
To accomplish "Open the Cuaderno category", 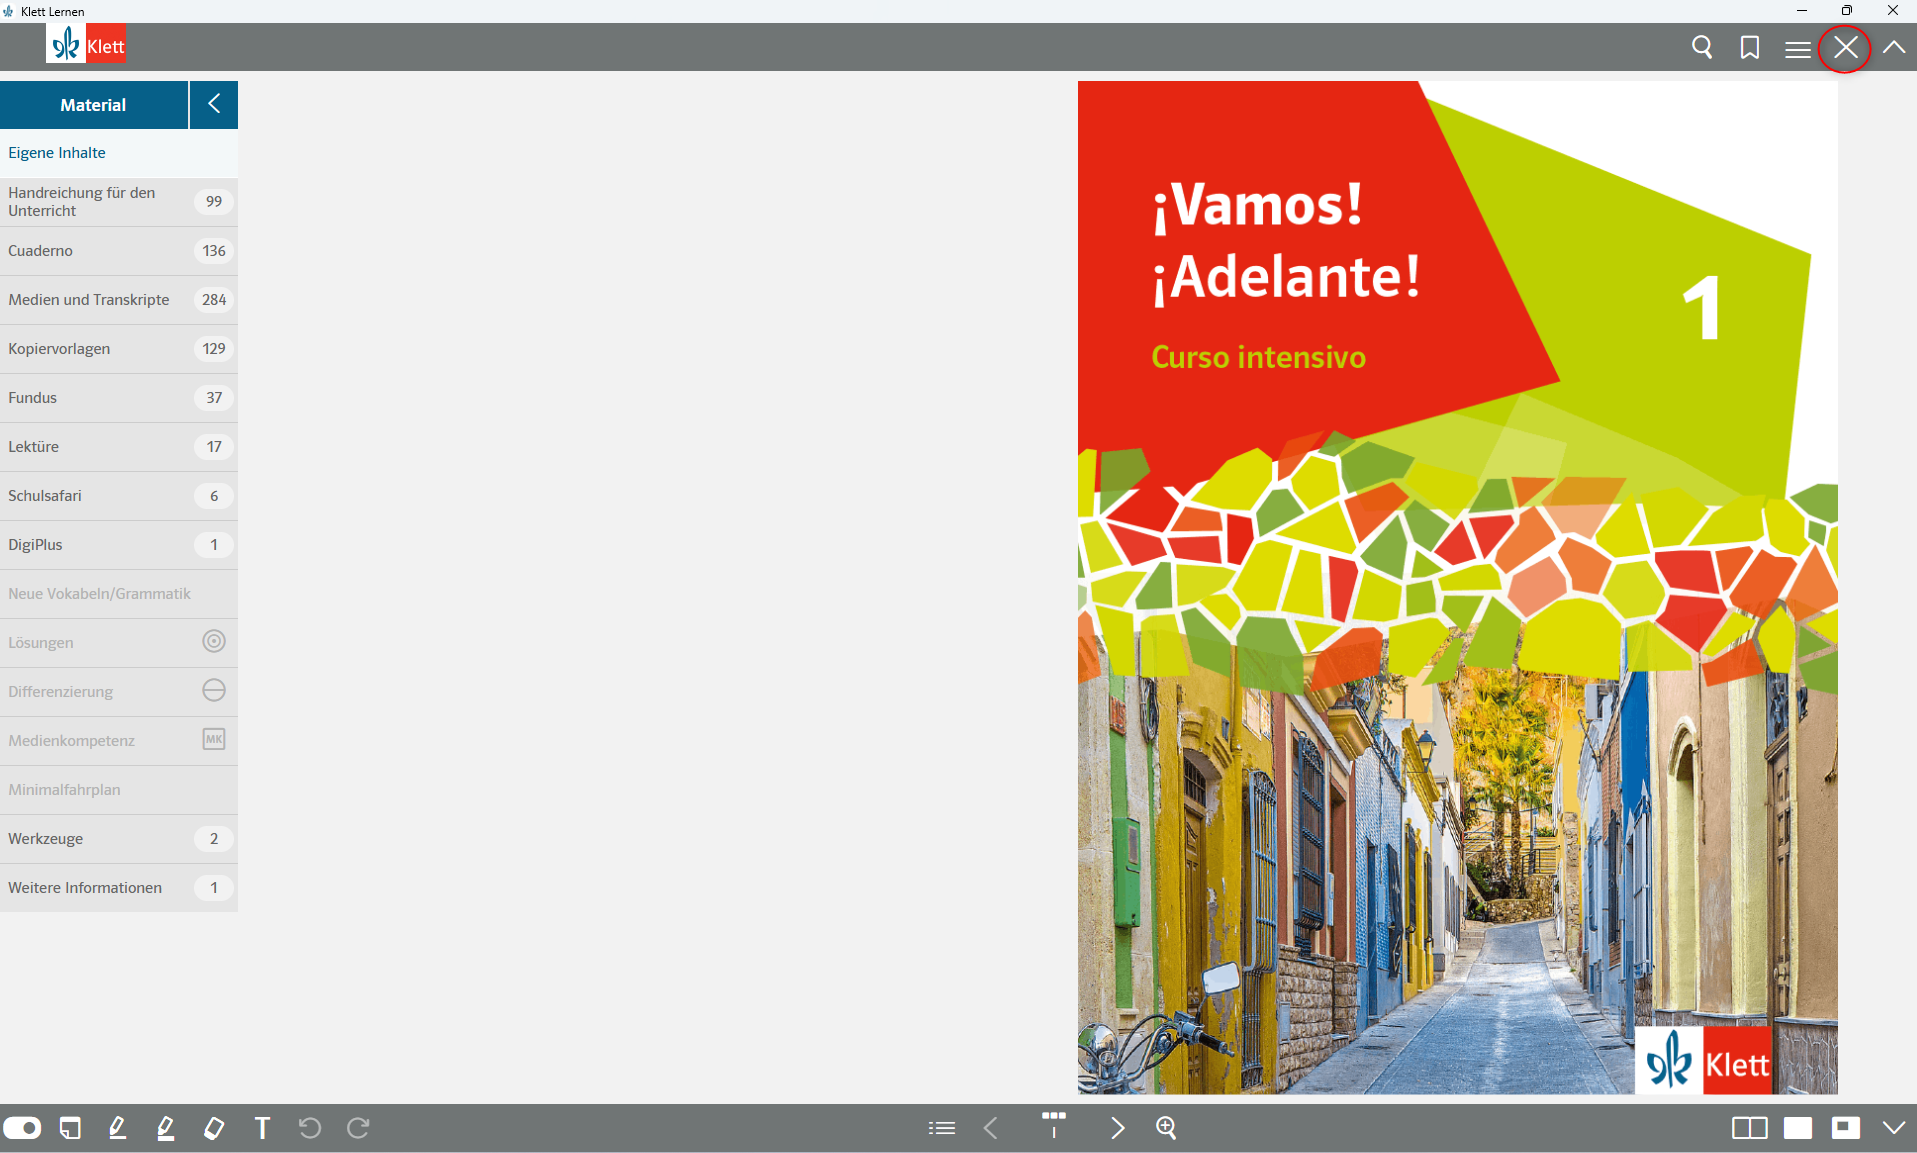I will point(119,251).
